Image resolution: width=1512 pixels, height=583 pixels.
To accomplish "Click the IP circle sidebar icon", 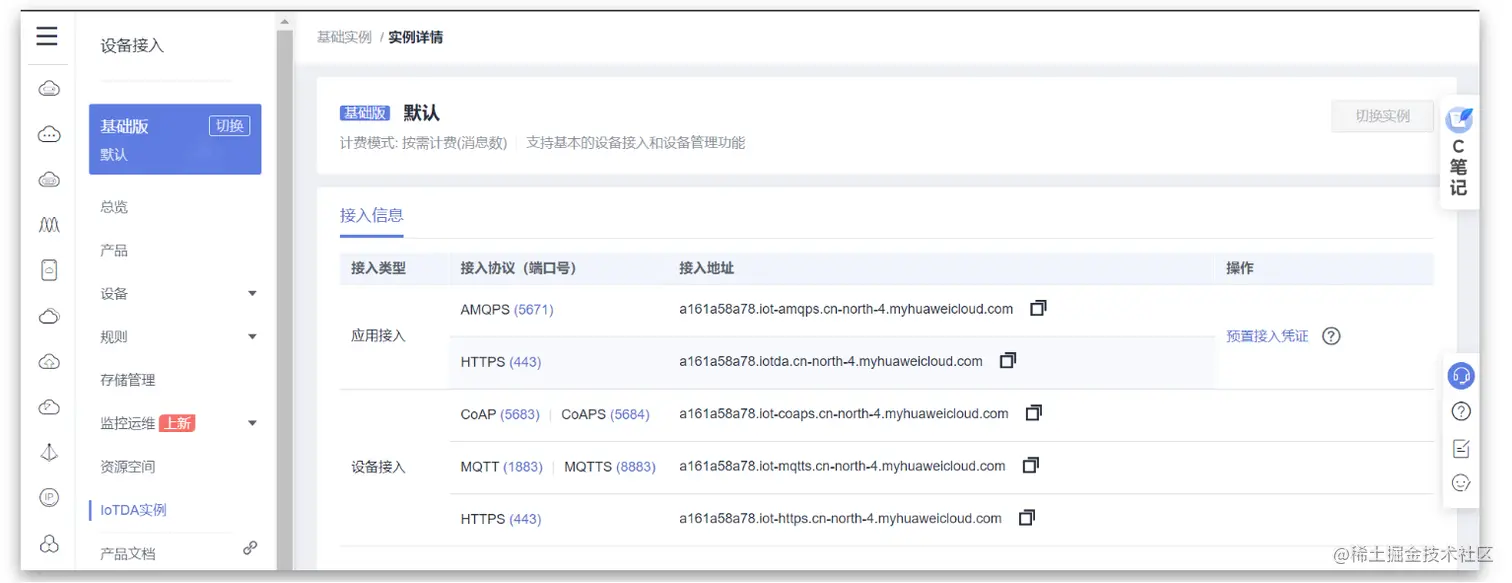I will 49,497.
